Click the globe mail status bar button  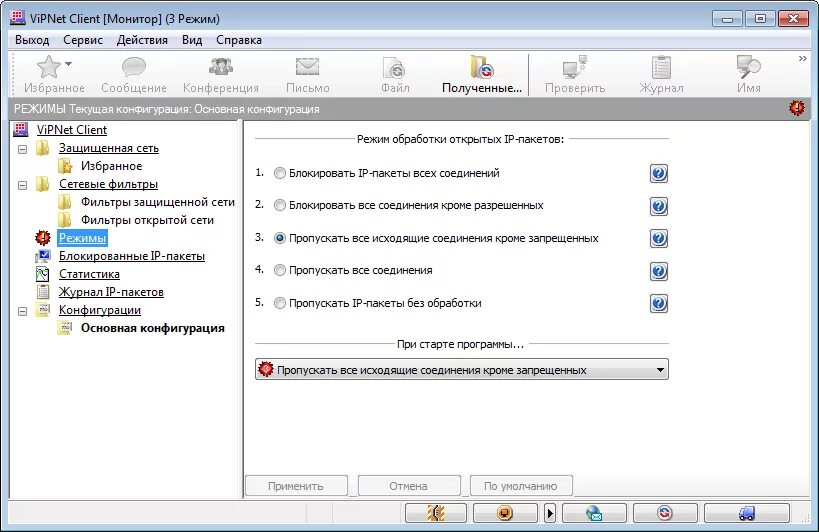(594, 513)
